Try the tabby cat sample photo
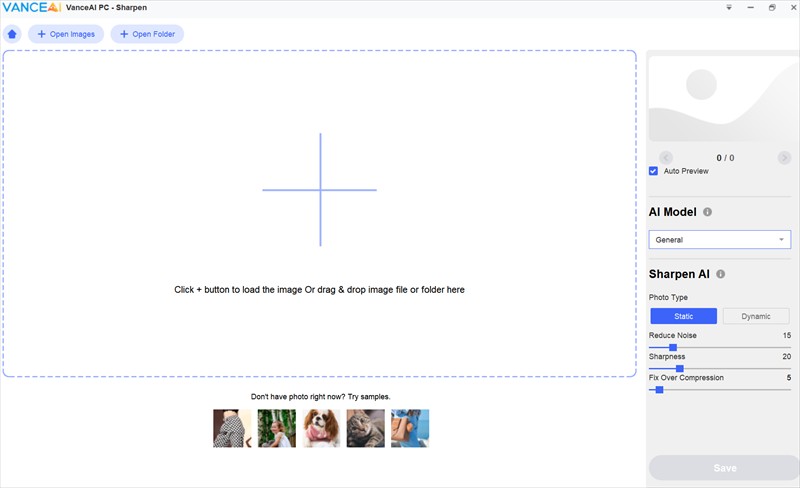The width and height of the screenshot is (800, 488). [365, 428]
